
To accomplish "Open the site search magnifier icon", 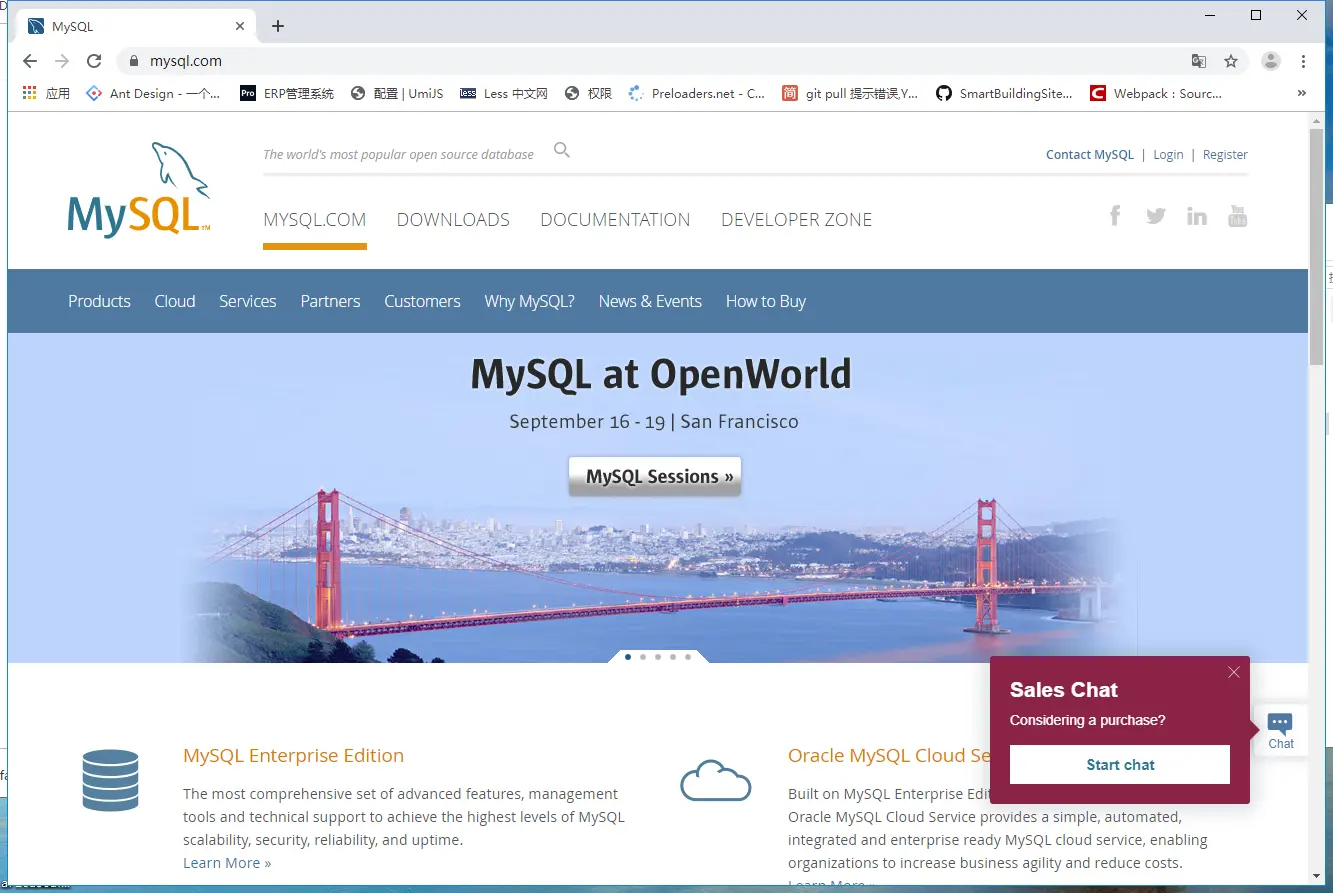I will coord(562,150).
